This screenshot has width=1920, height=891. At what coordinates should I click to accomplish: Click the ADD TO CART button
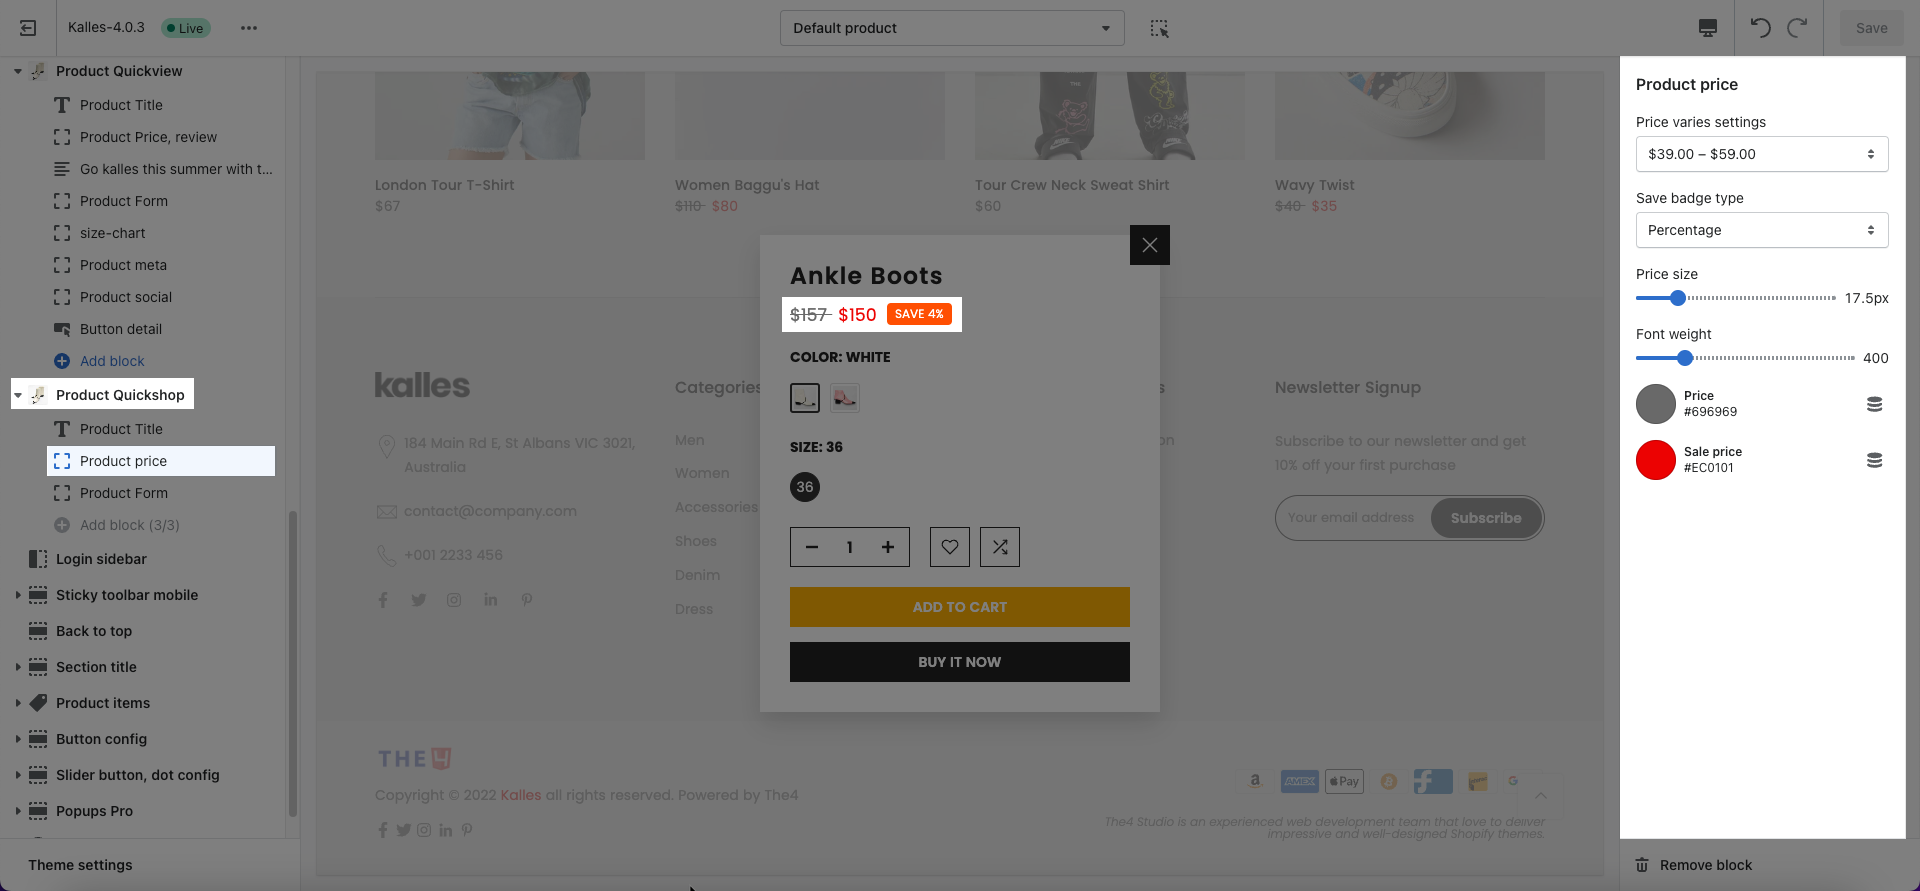(960, 607)
